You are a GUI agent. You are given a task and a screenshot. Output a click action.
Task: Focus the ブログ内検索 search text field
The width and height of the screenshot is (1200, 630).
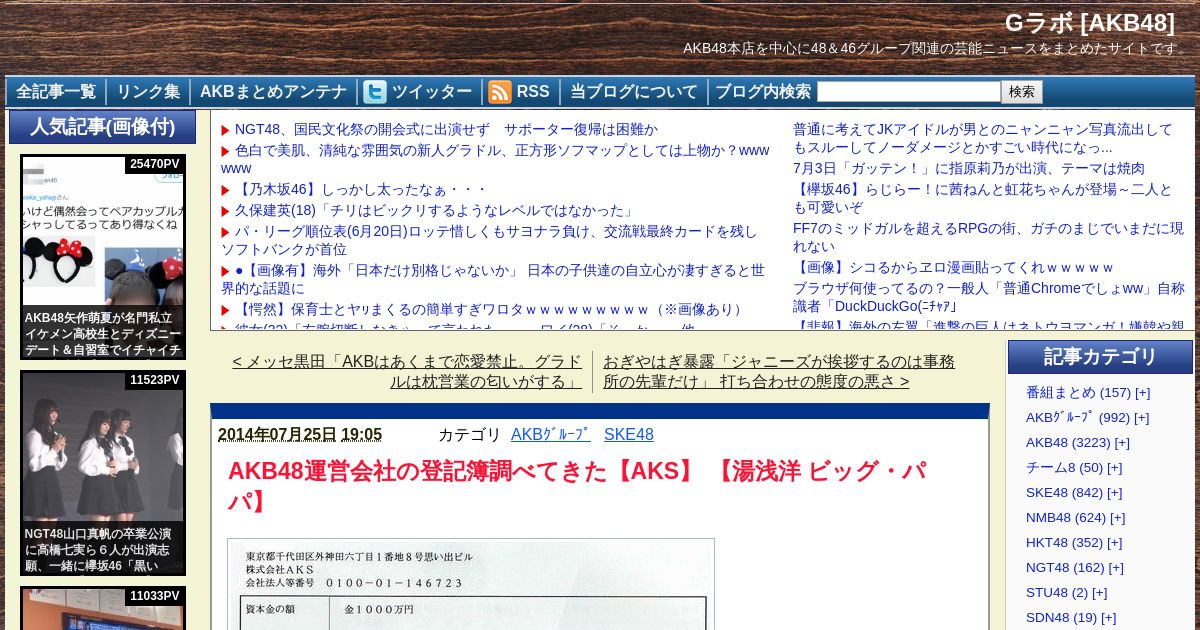pos(908,92)
